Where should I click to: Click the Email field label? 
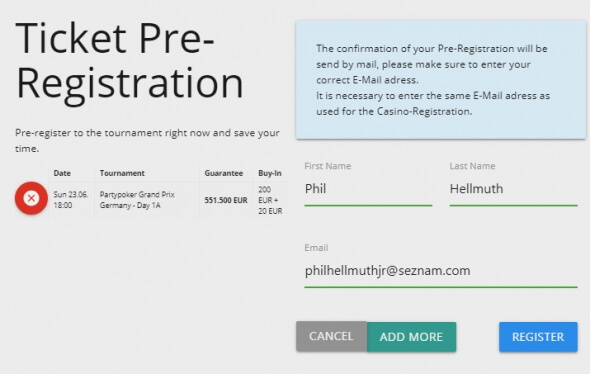coord(316,248)
